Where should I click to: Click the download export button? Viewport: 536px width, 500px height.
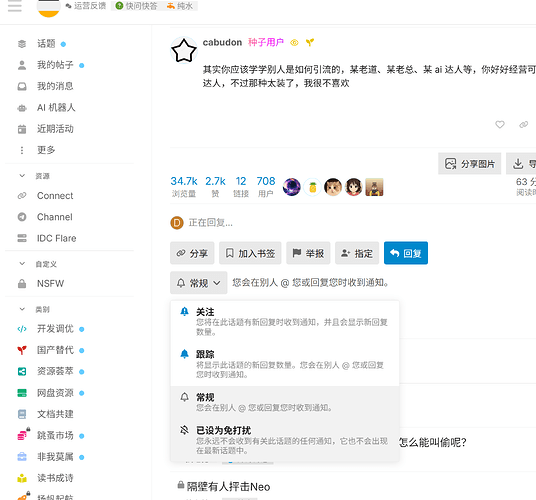point(521,164)
